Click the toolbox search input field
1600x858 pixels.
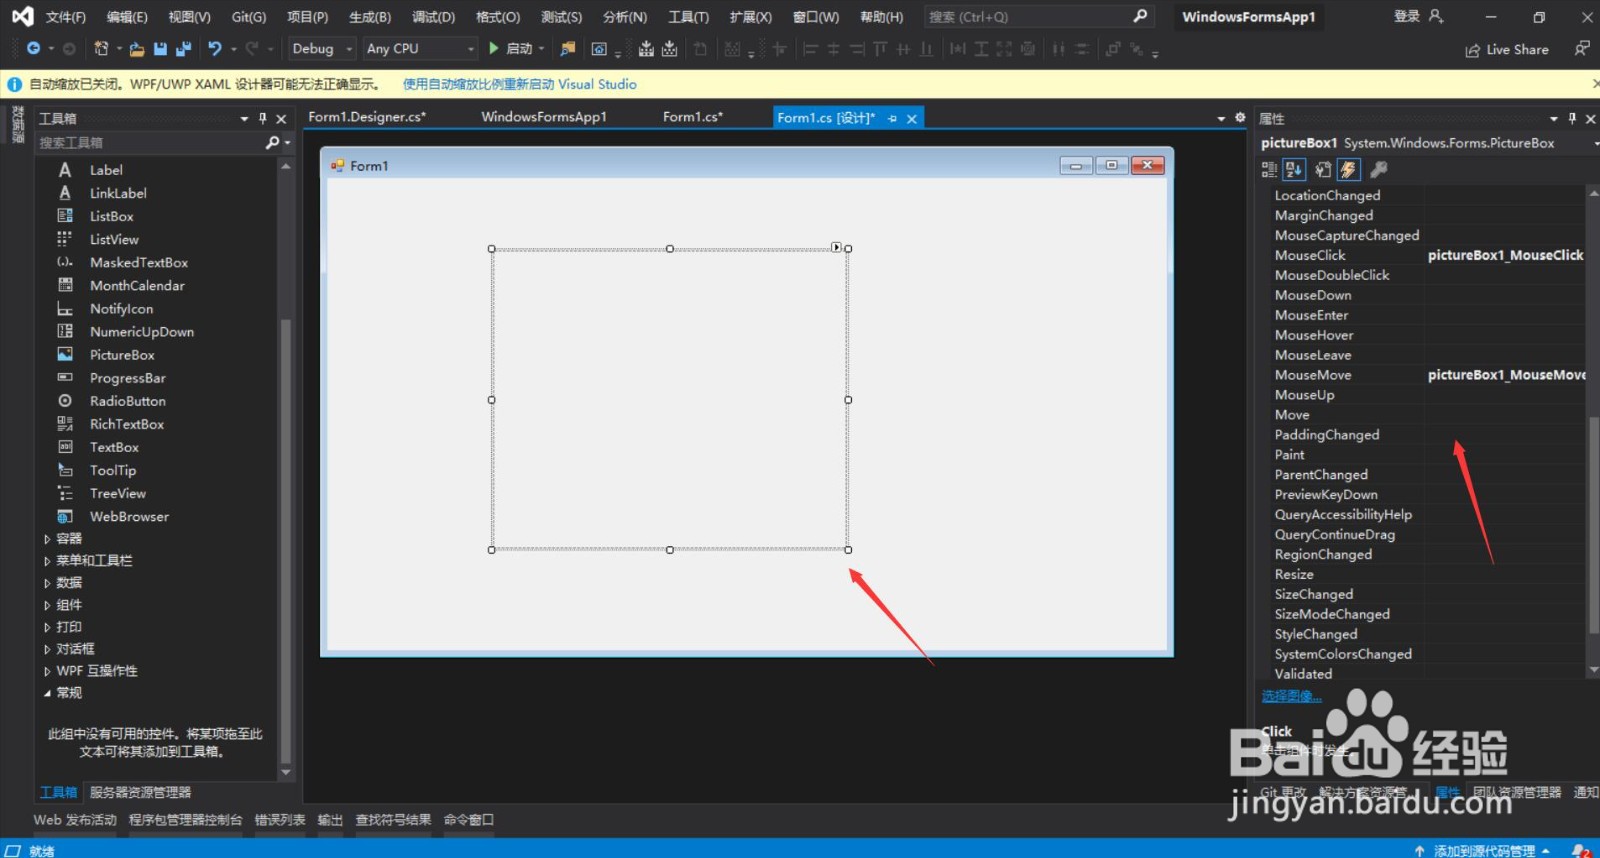[x=150, y=143]
